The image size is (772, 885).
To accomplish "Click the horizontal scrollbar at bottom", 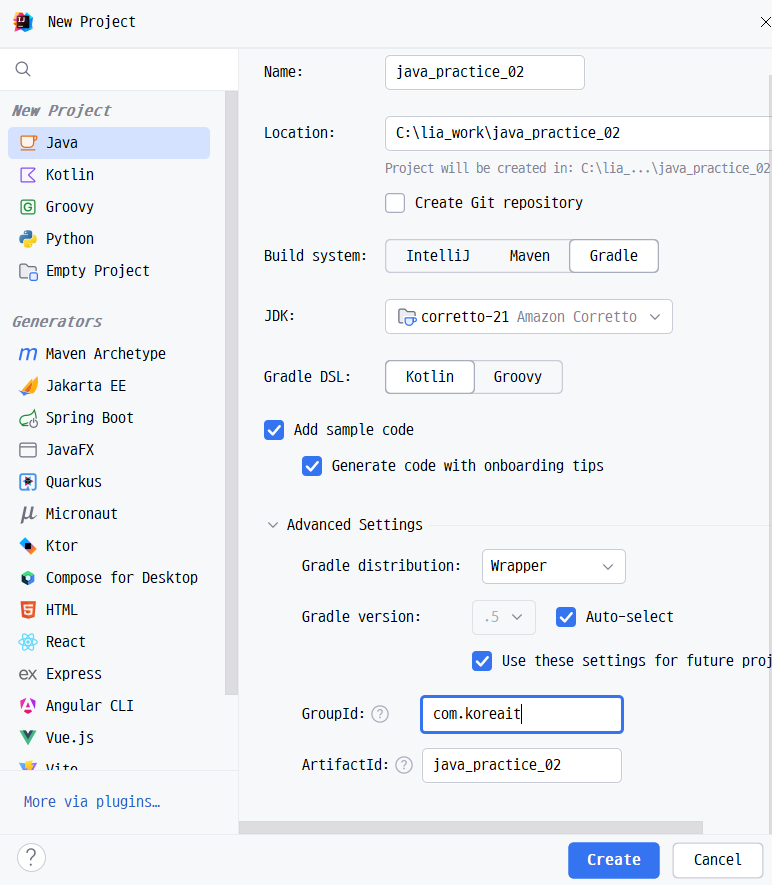I will point(471,827).
